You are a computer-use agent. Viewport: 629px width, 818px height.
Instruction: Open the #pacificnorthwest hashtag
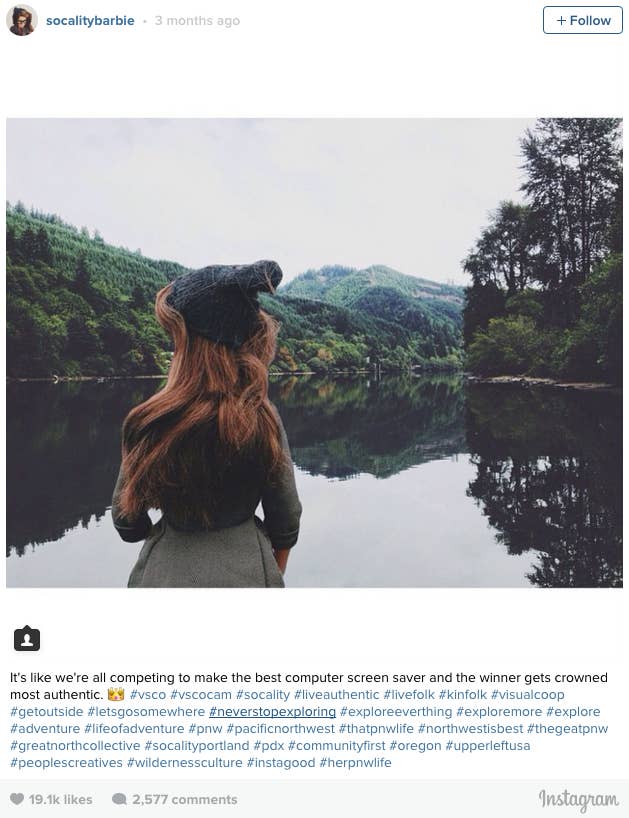pyautogui.click(x=281, y=728)
